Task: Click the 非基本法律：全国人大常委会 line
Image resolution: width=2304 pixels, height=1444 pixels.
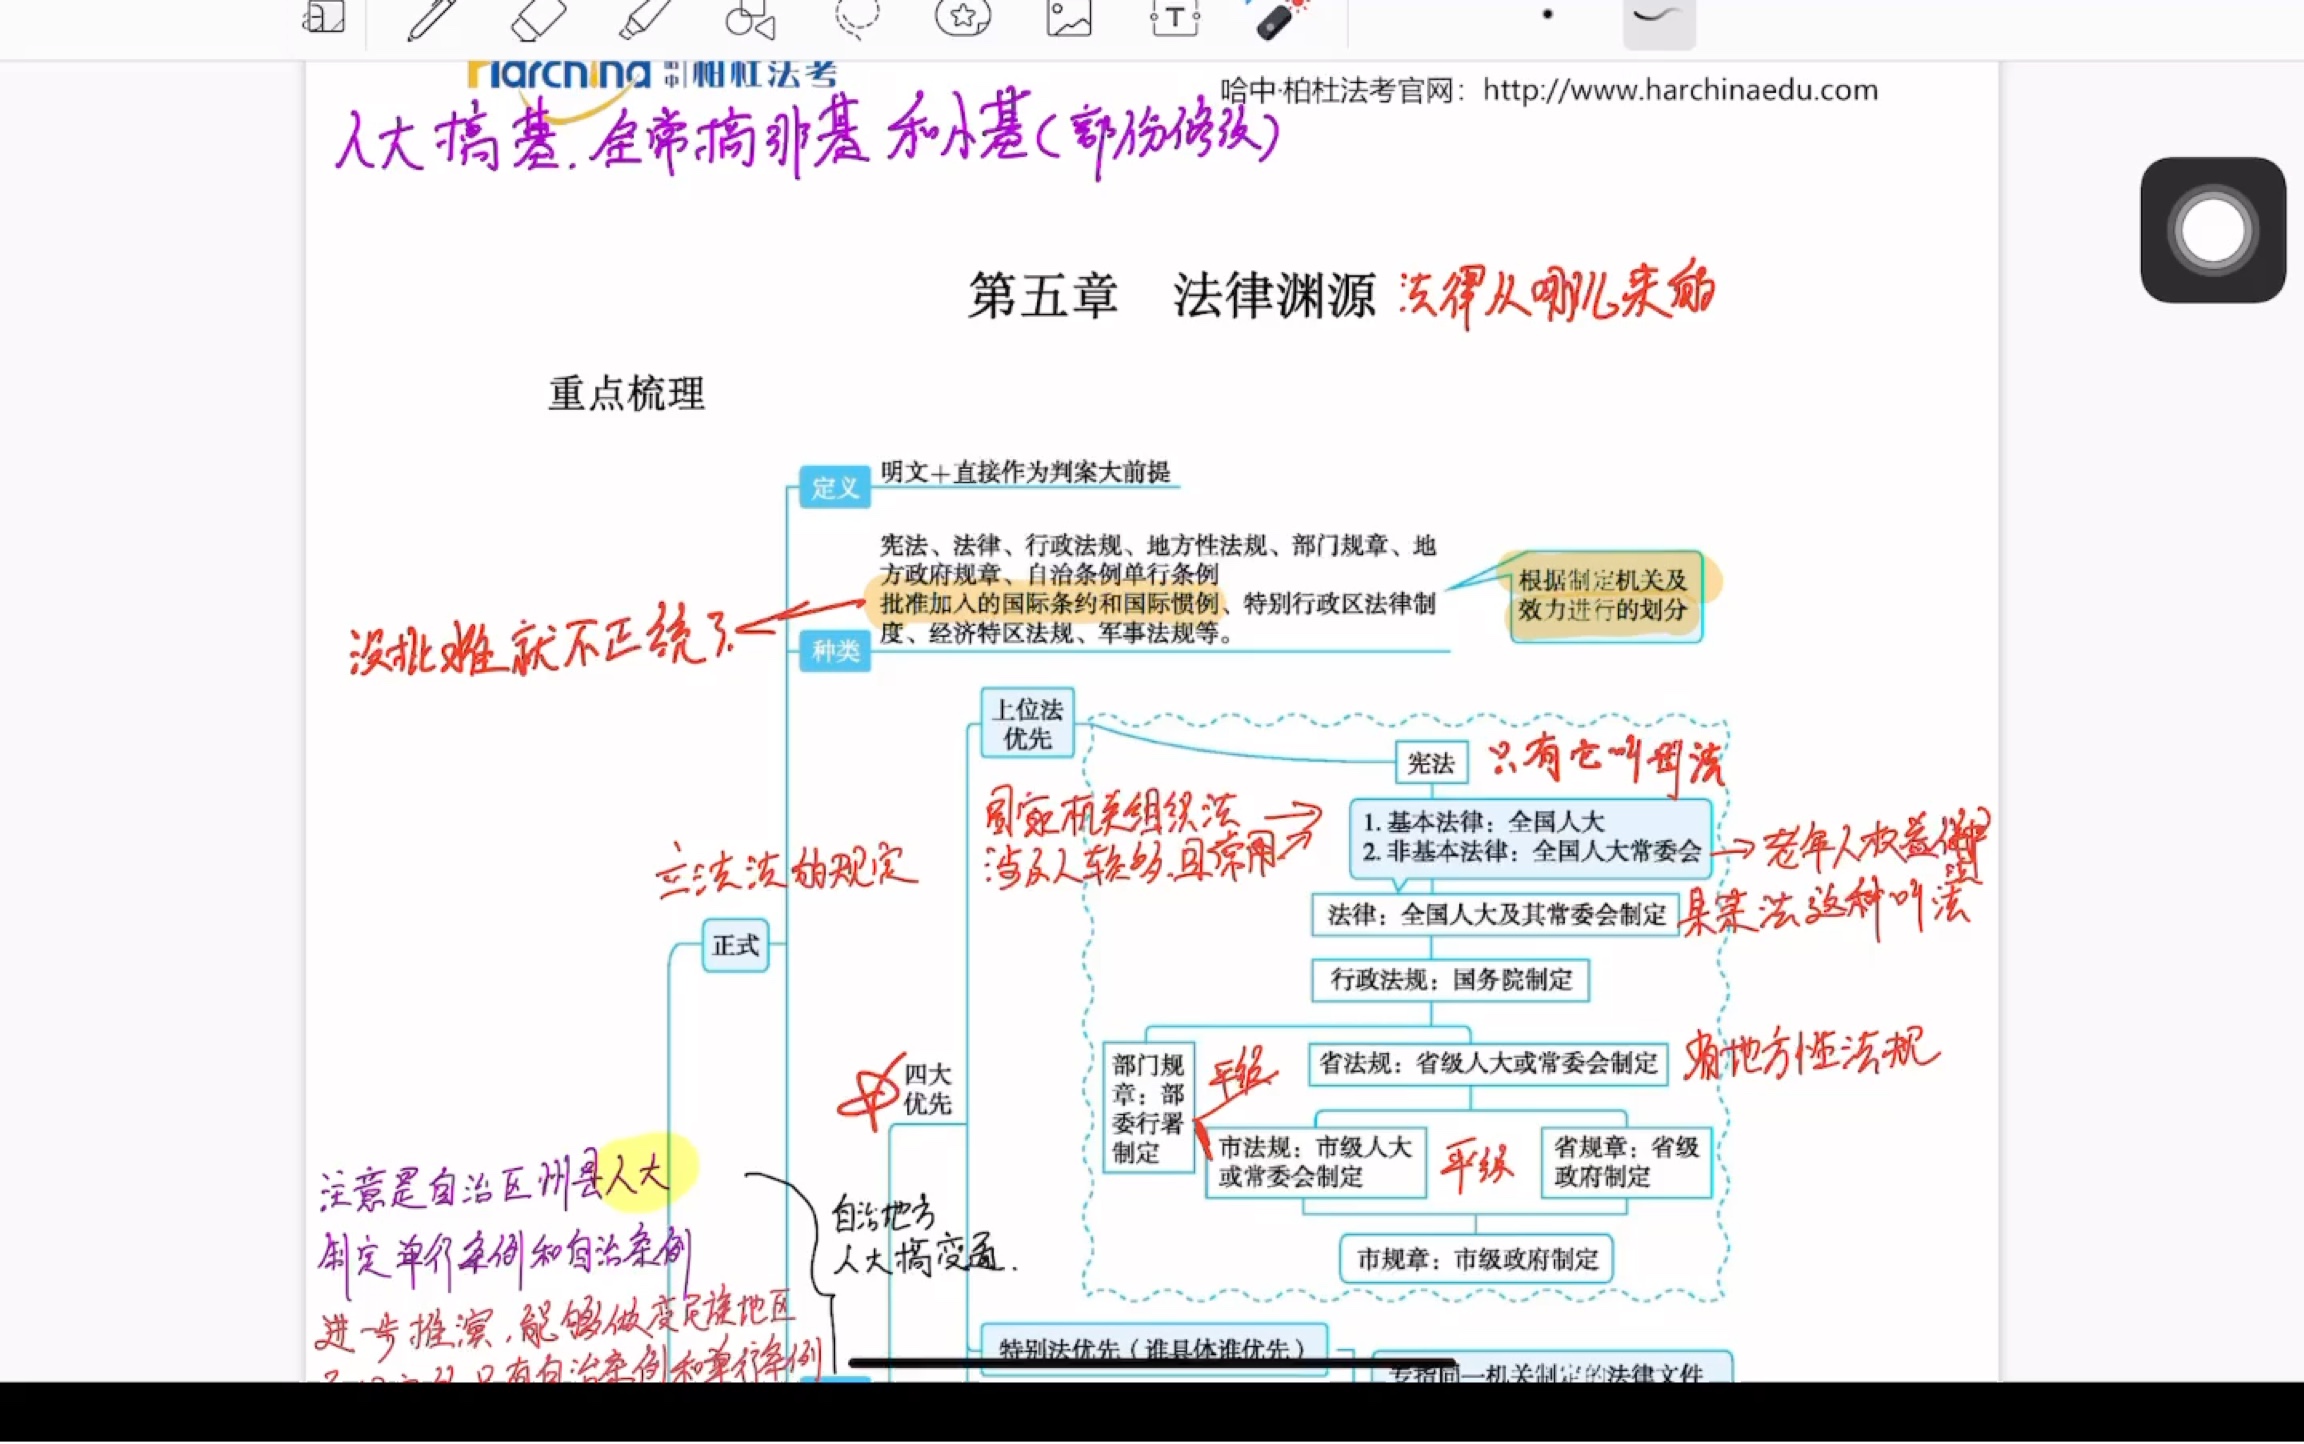Action: (1530, 851)
